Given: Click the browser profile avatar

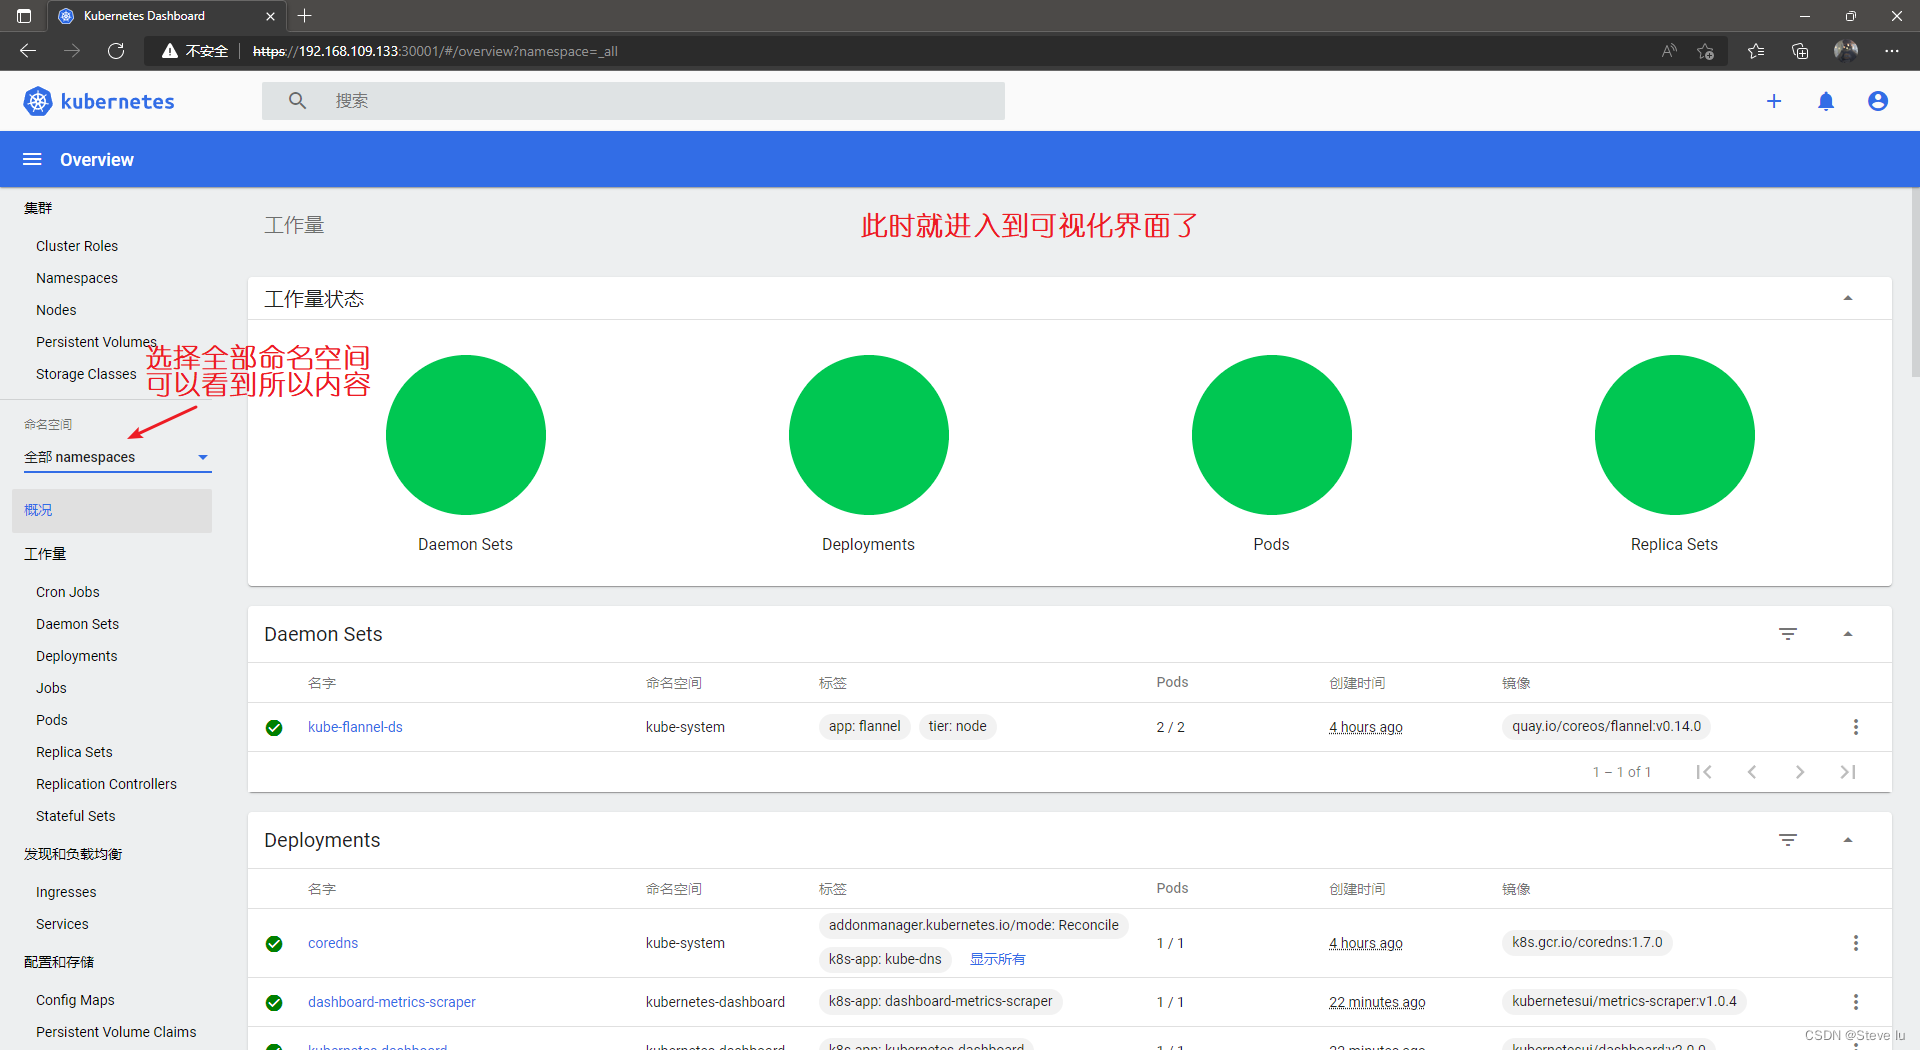Looking at the screenshot, I should pos(1846,51).
